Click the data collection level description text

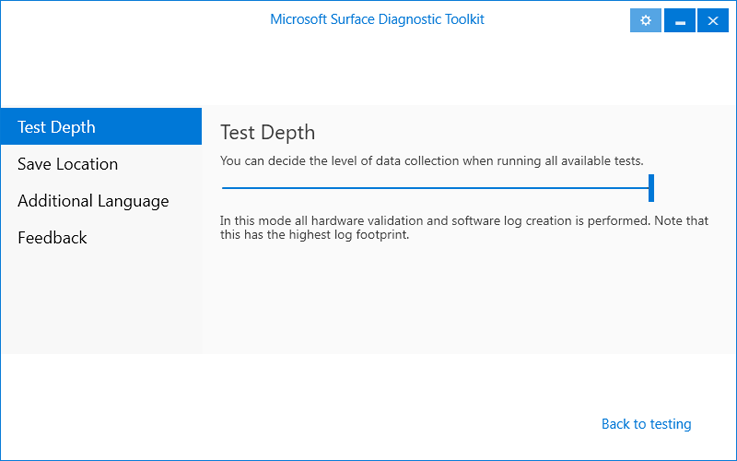pyautogui.click(x=432, y=160)
